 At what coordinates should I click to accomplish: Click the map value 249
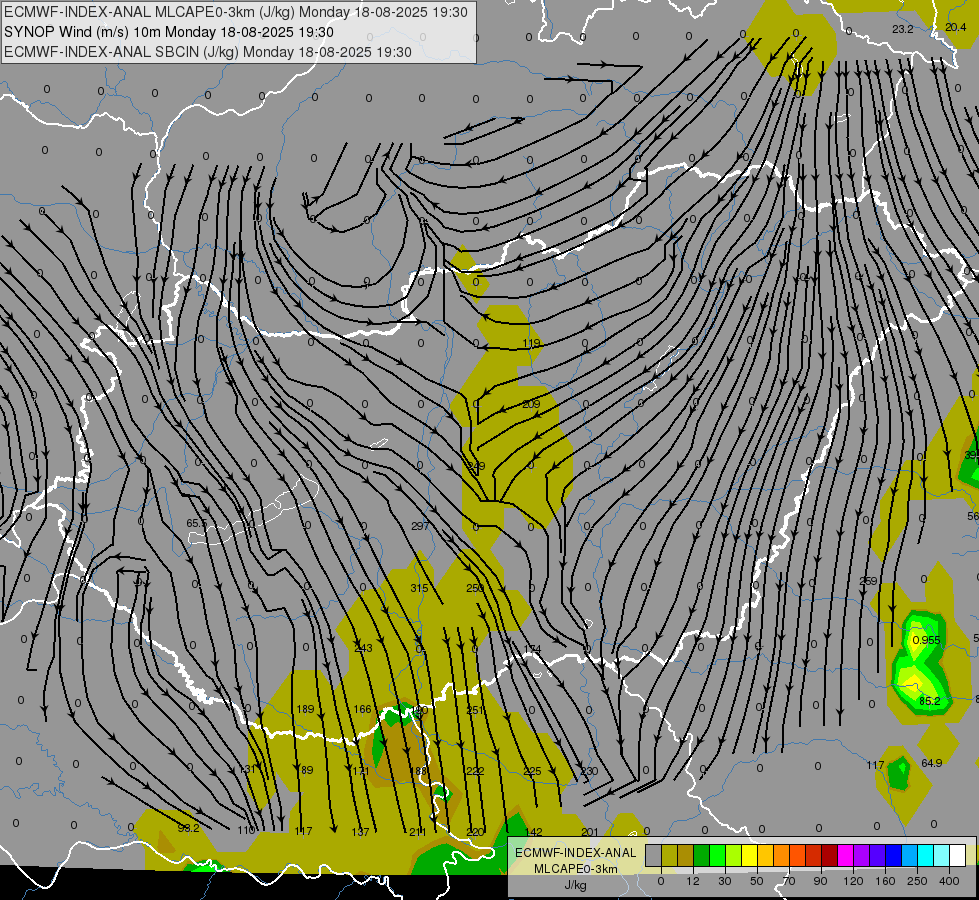click(476, 466)
